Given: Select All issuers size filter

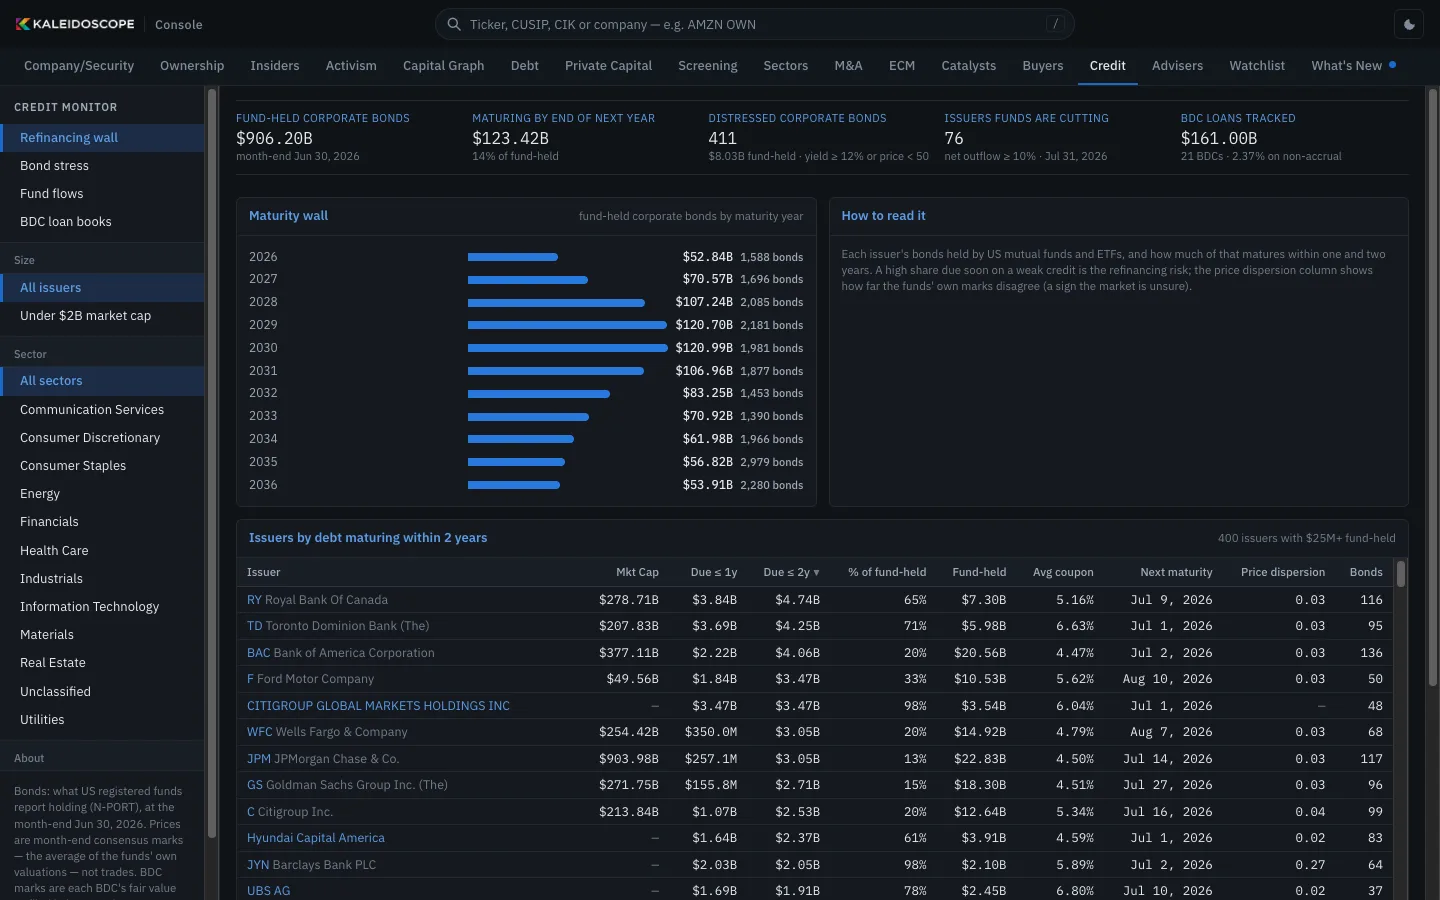Looking at the screenshot, I should (102, 288).
